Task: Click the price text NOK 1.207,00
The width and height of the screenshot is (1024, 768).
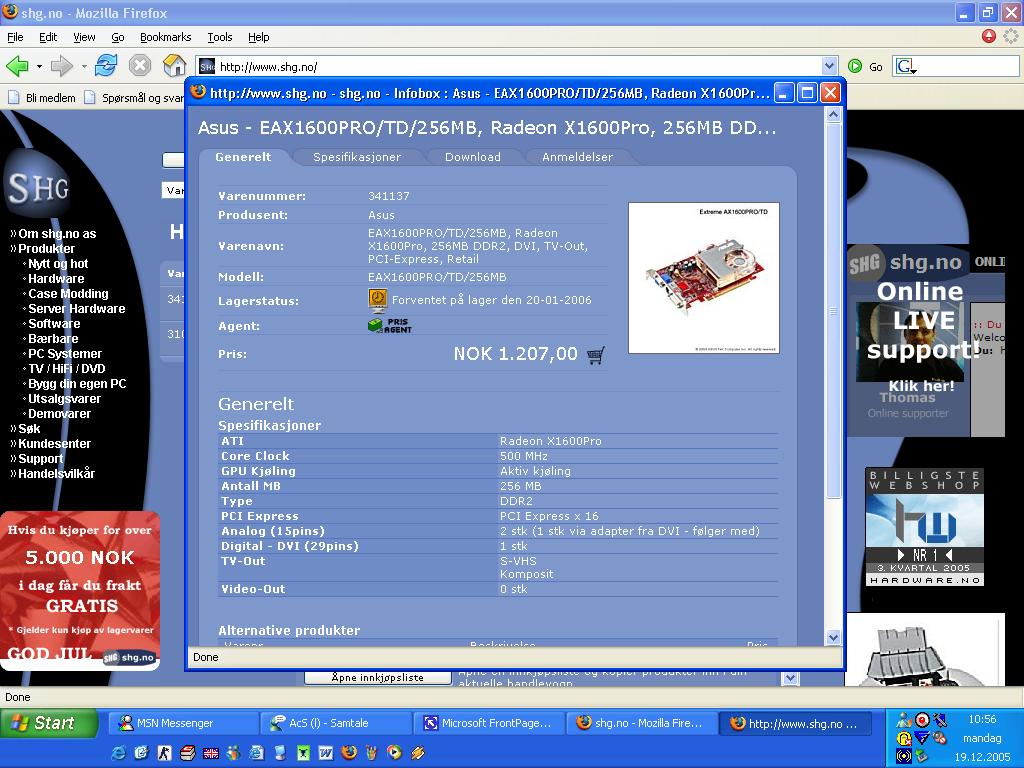Action: click(515, 354)
